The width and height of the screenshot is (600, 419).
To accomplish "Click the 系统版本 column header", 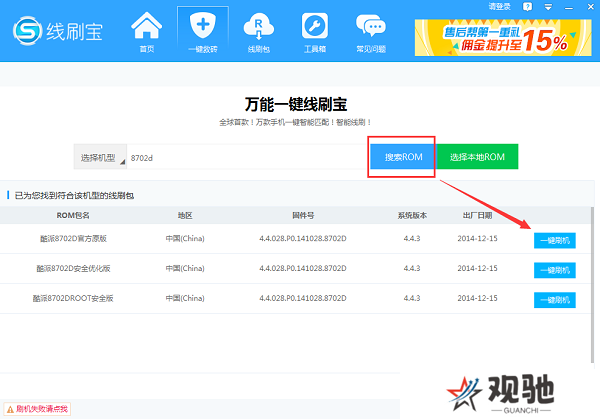I will [x=412, y=215].
